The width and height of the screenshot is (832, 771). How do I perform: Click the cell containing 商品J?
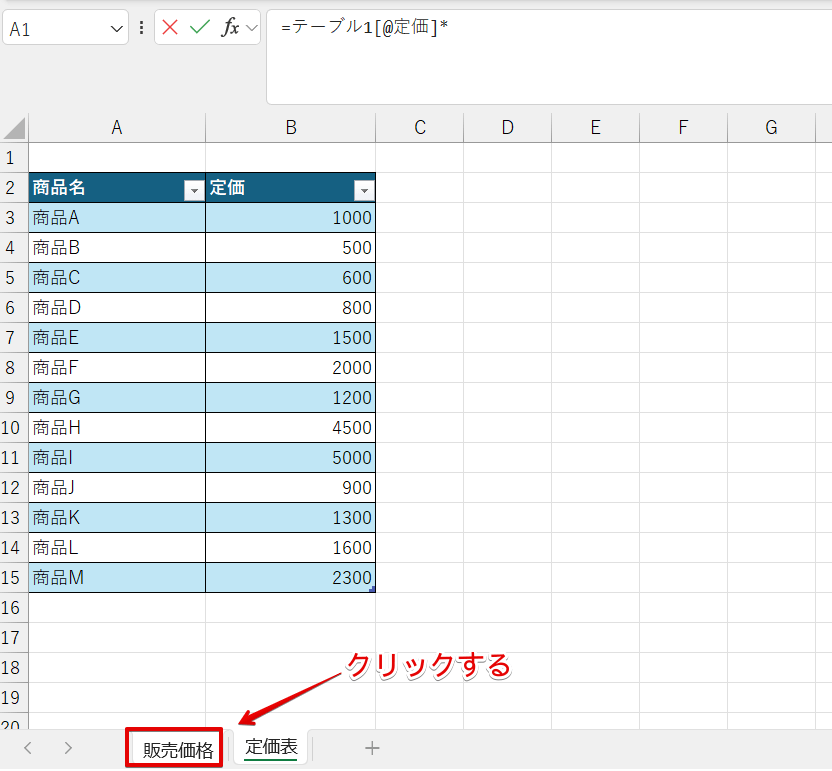coord(117,488)
